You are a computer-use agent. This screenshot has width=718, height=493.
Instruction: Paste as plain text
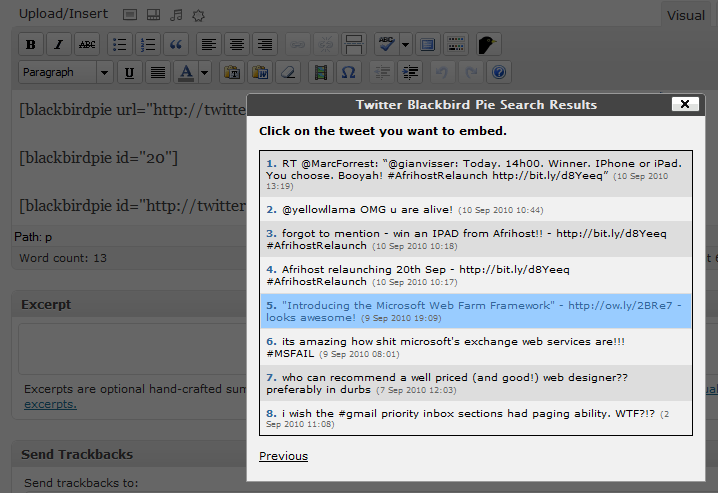[x=232, y=72]
